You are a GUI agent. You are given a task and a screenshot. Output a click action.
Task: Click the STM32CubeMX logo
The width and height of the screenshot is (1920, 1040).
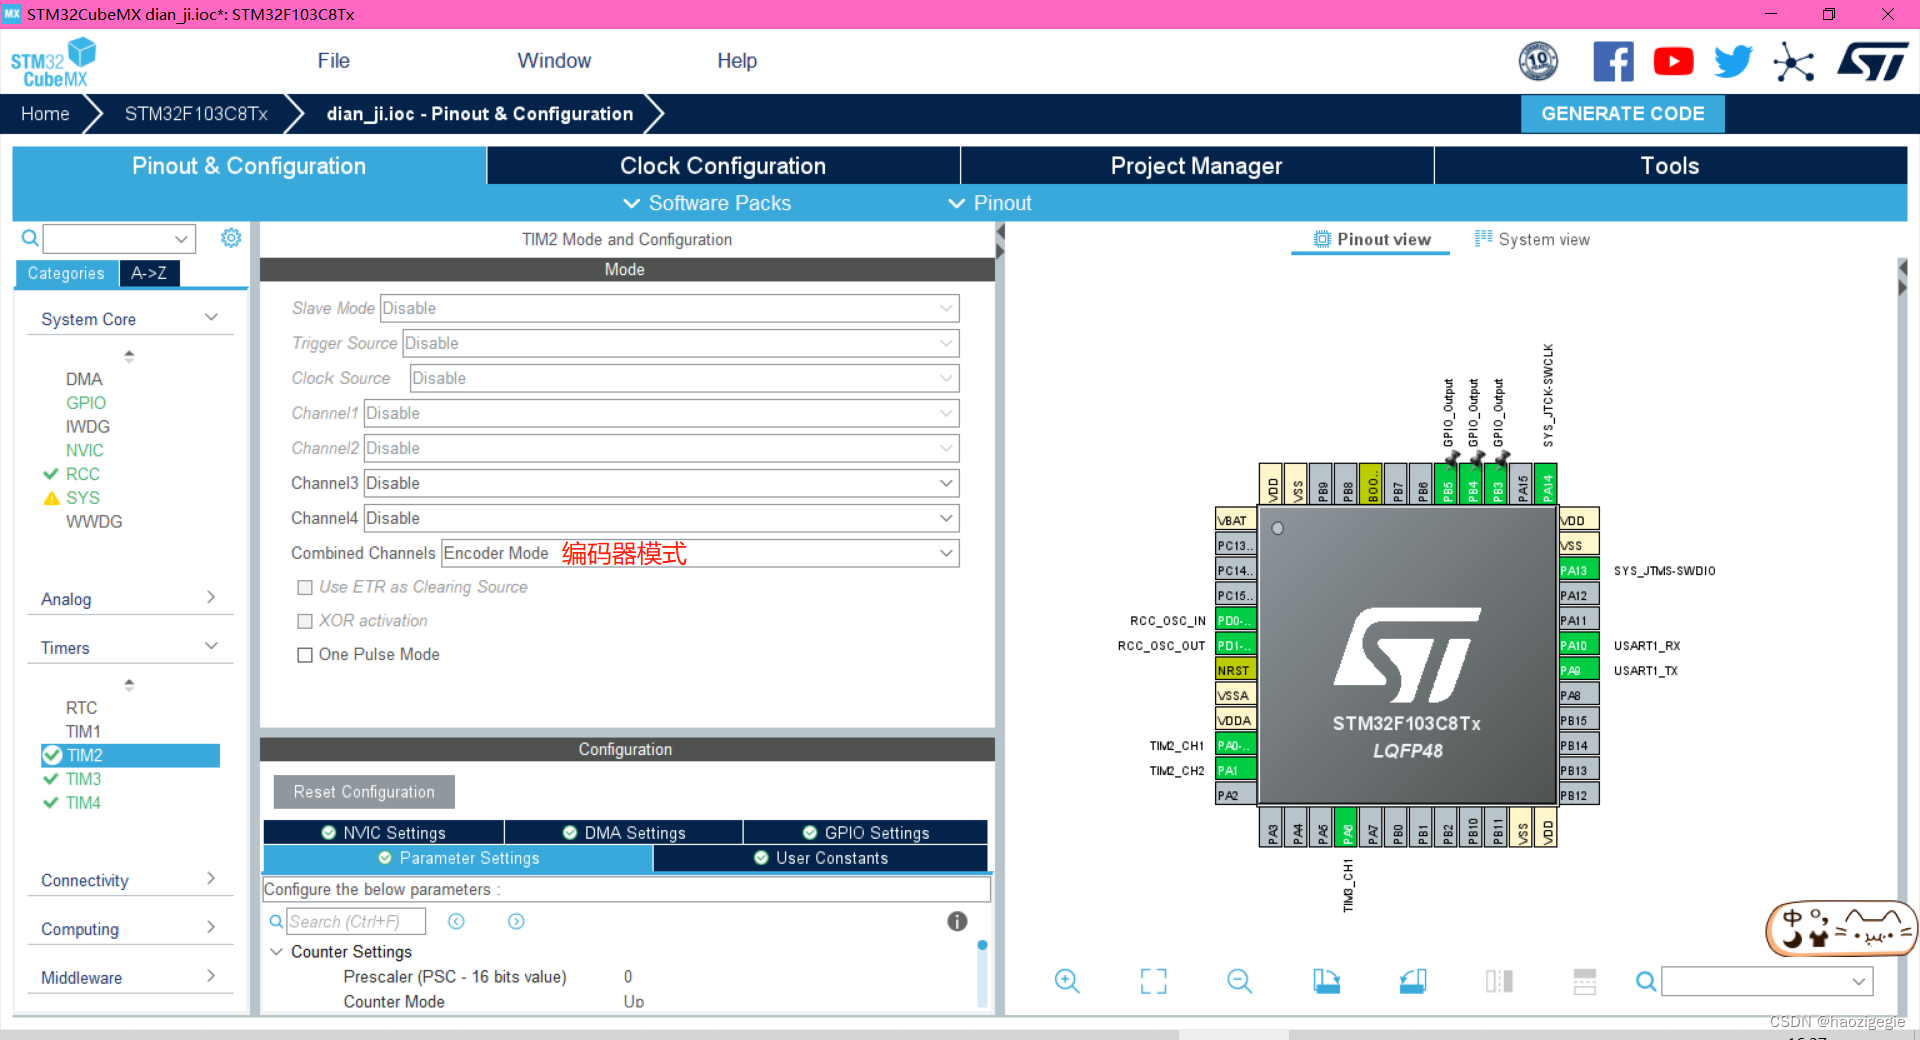coord(54,63)
